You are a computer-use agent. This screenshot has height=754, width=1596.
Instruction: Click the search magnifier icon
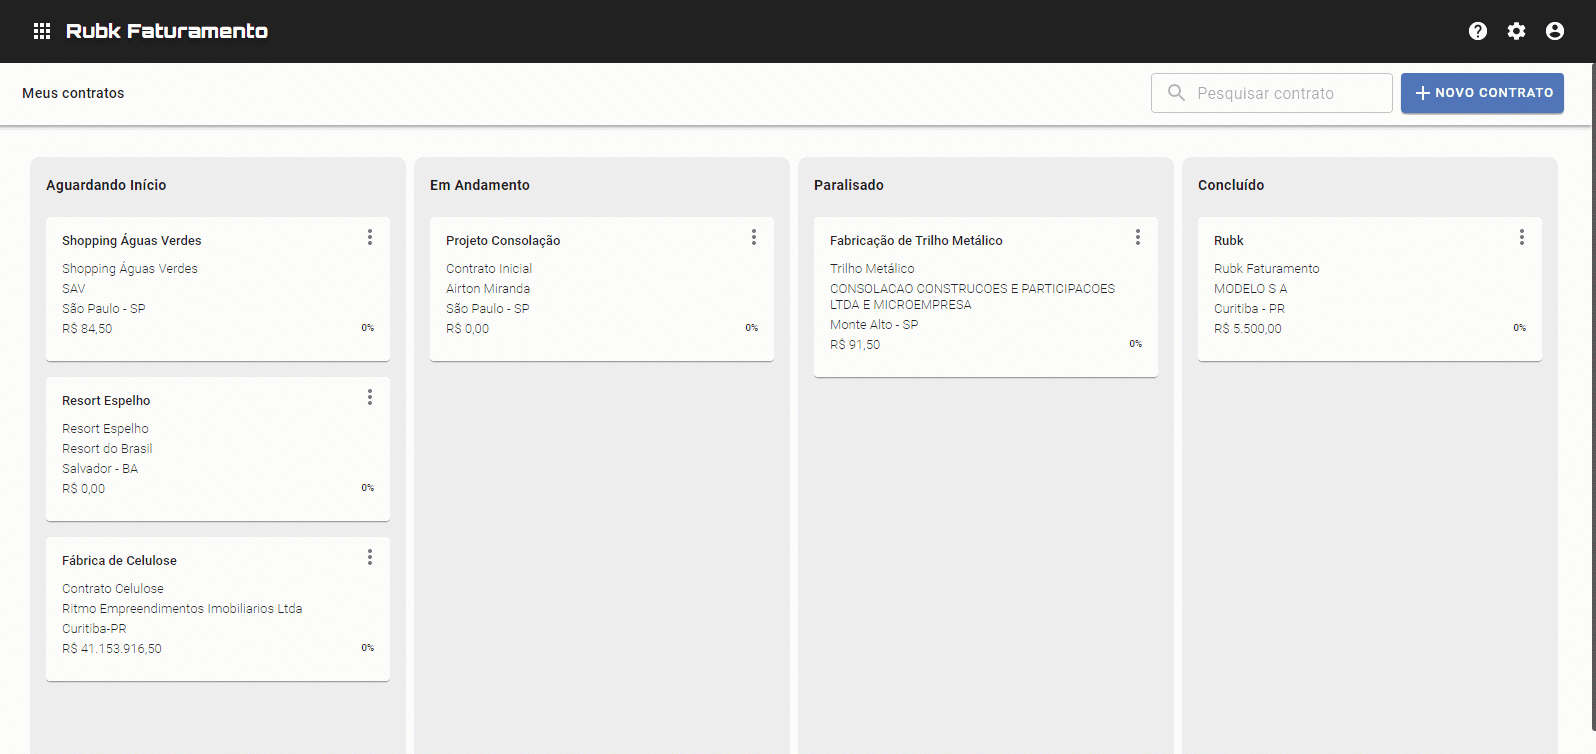(1176, 93)
